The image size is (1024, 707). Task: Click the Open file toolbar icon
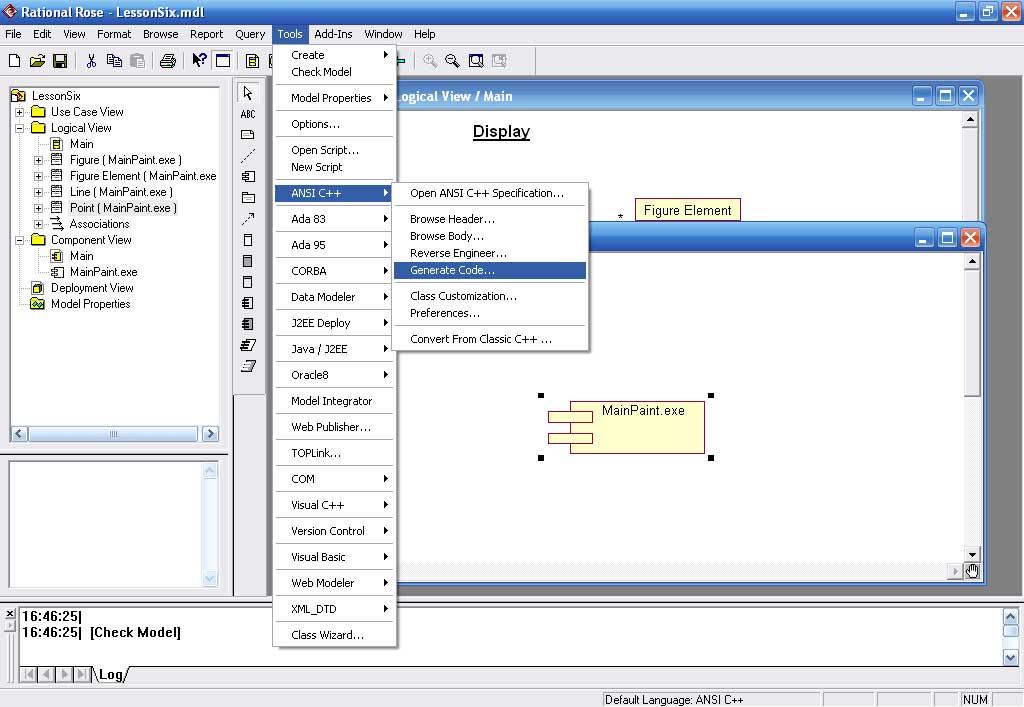tap(37, 61)
